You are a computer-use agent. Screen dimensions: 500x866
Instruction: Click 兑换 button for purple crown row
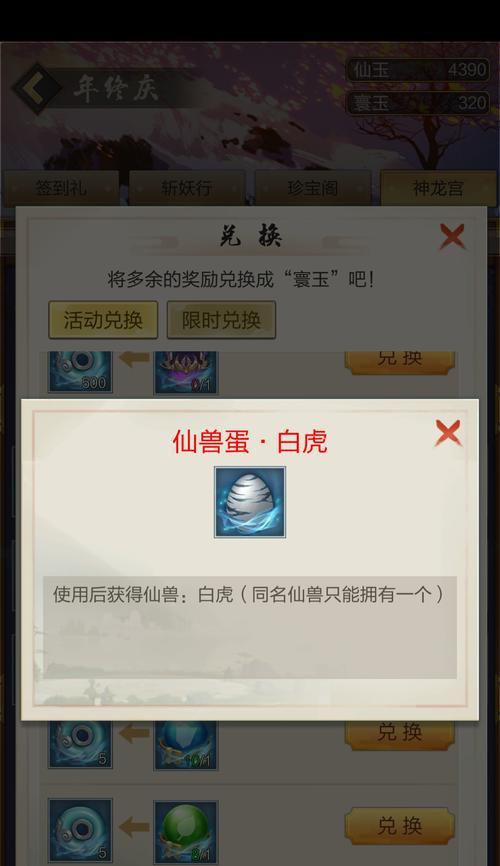click(399, 362)
